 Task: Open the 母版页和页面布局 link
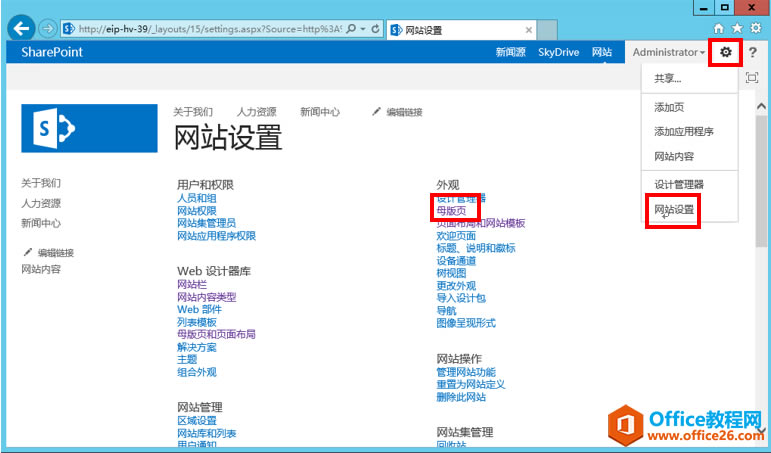[x=216, y=334]
